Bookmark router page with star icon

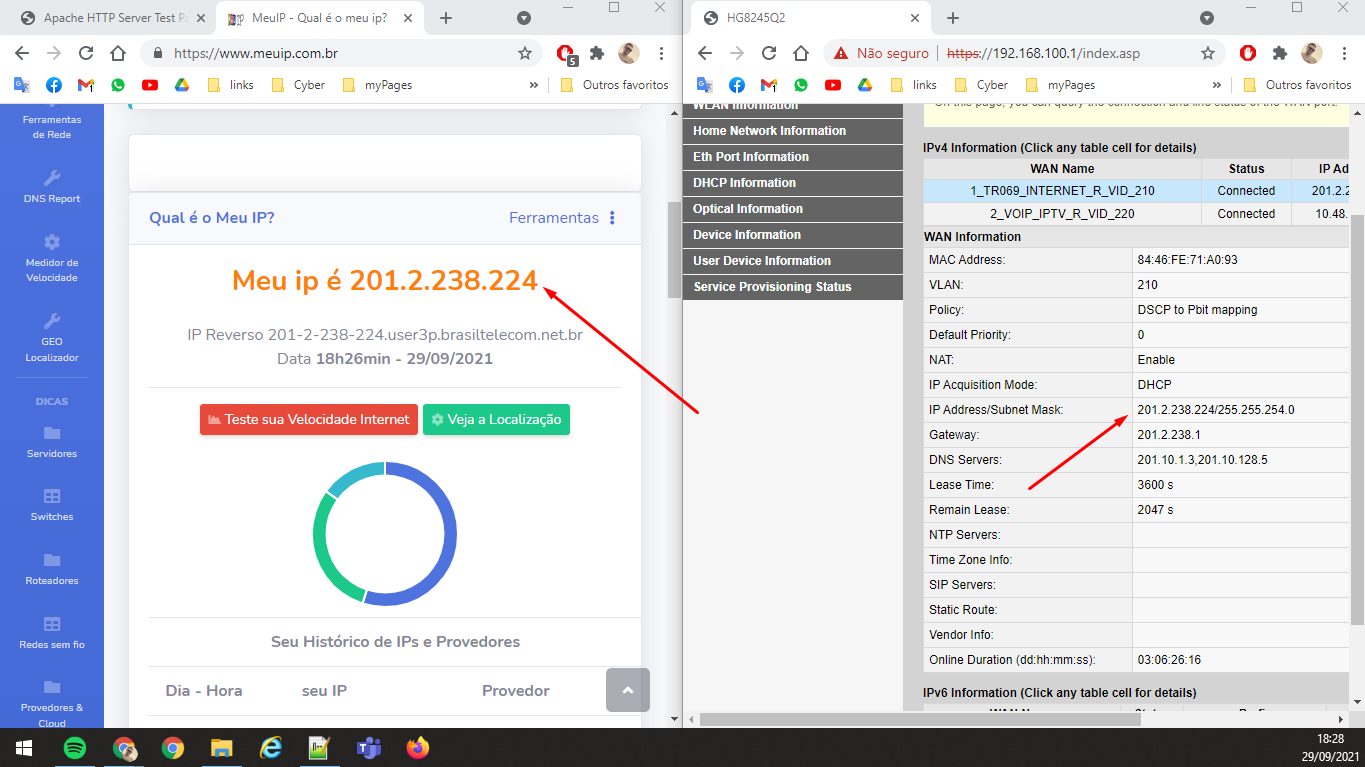click(1208, 53)
